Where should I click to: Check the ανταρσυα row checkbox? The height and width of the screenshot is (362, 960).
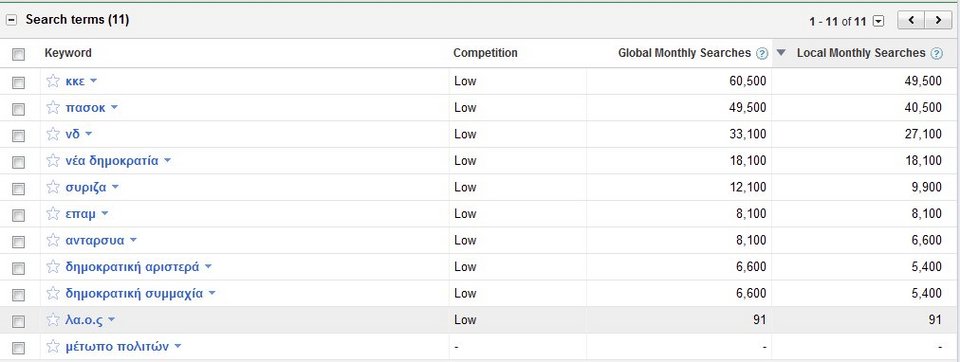click(x=18, y=242)
